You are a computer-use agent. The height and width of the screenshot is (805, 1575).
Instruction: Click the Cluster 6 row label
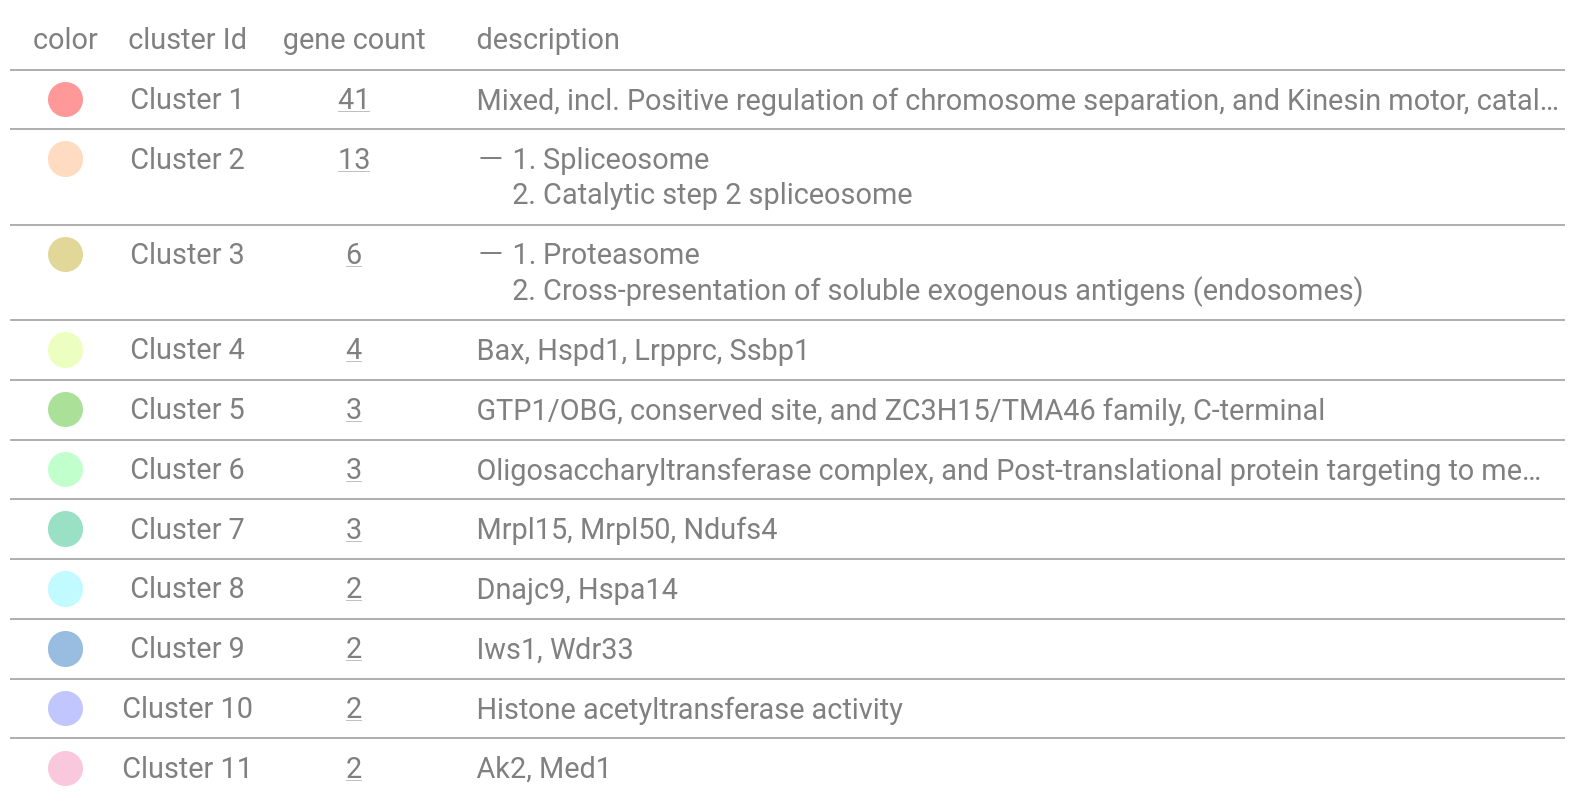coord(187,470)
